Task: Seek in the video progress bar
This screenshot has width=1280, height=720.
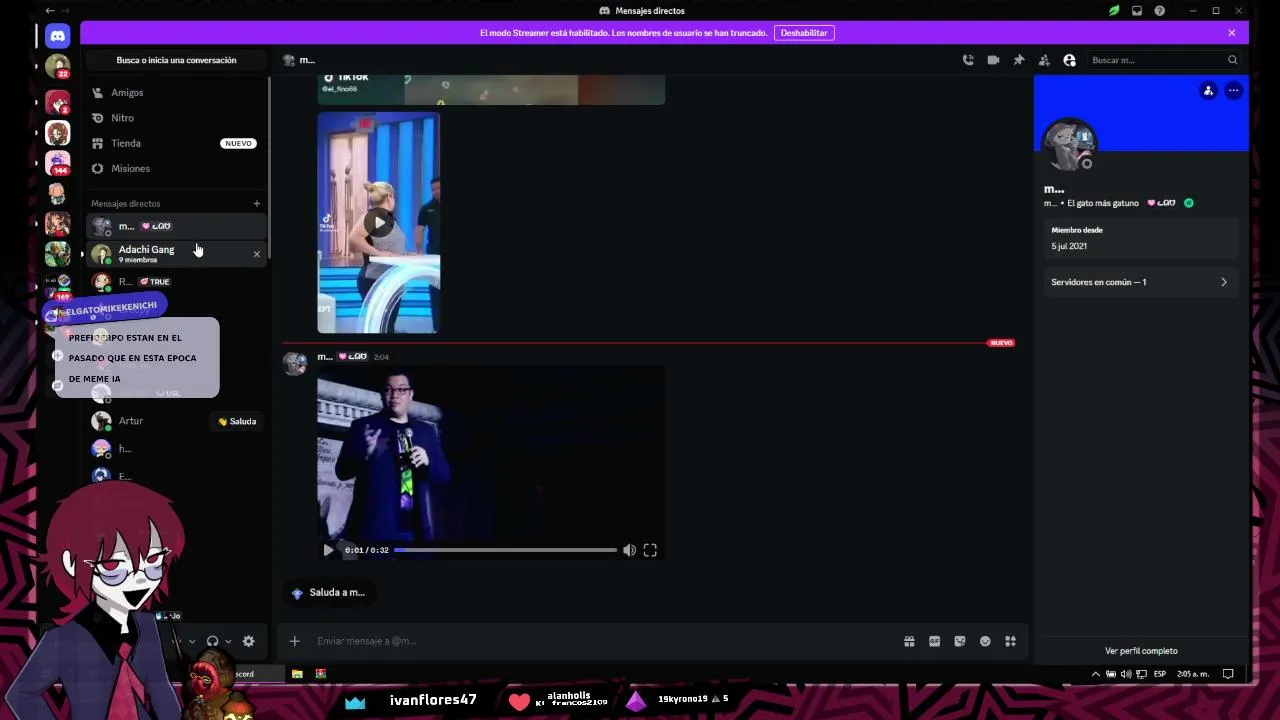Action: pyautogui.click(x=505, y=550)
